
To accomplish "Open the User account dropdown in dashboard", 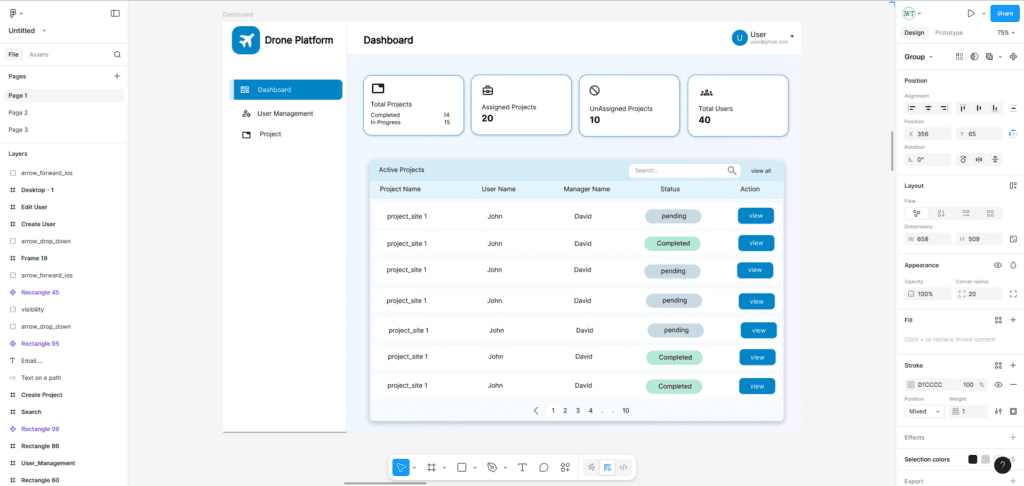I will pyautogui.click(x=792, y=36).
